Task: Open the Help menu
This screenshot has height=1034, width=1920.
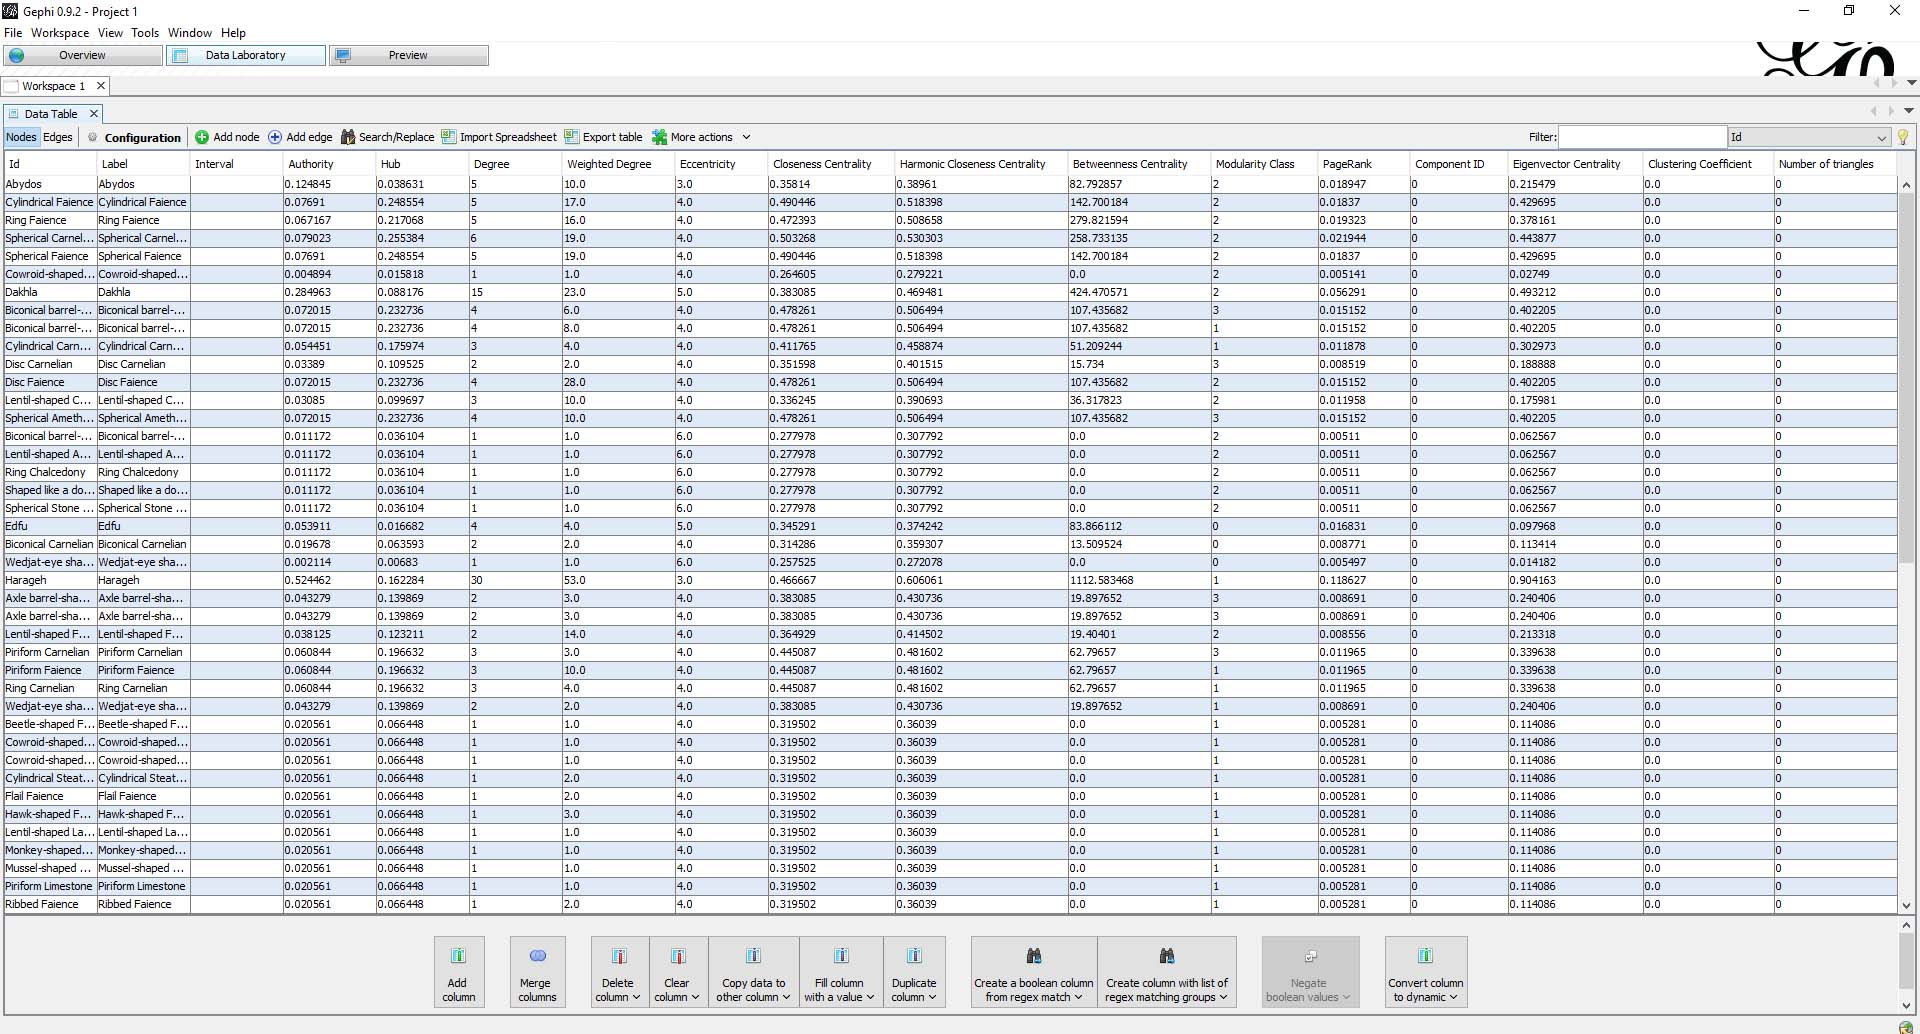Action: [x=233, y=33]
